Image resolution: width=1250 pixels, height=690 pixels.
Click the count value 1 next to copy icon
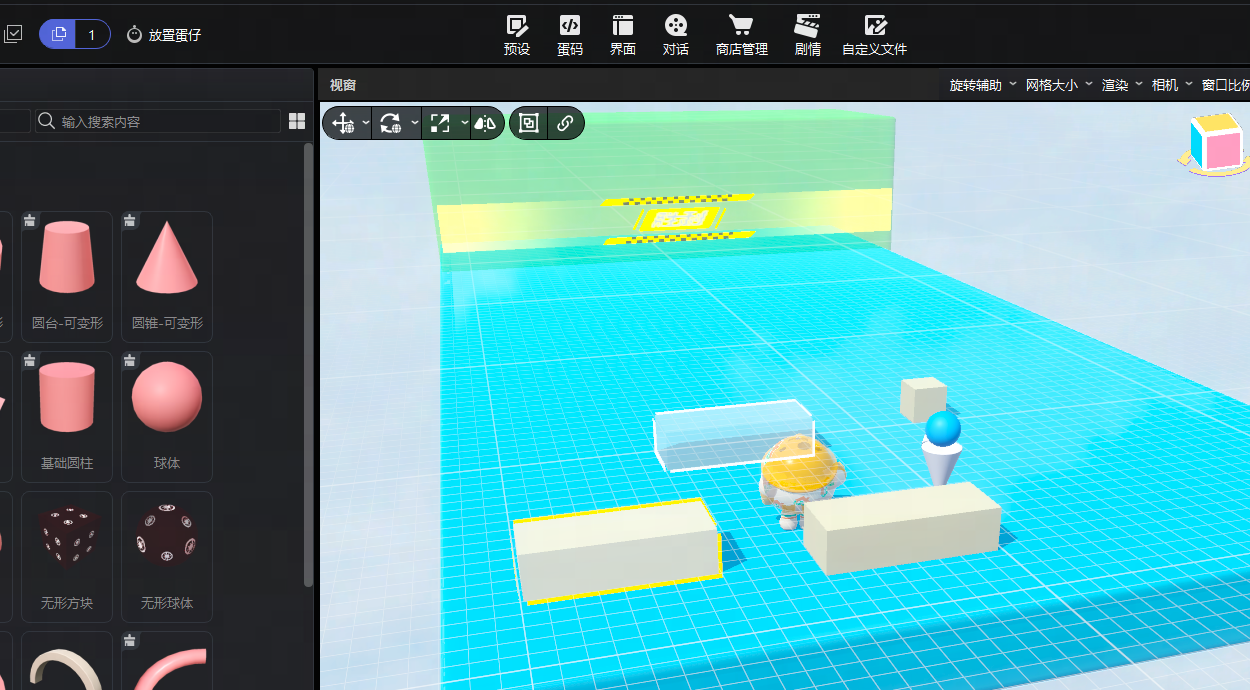tap(92, 35)
